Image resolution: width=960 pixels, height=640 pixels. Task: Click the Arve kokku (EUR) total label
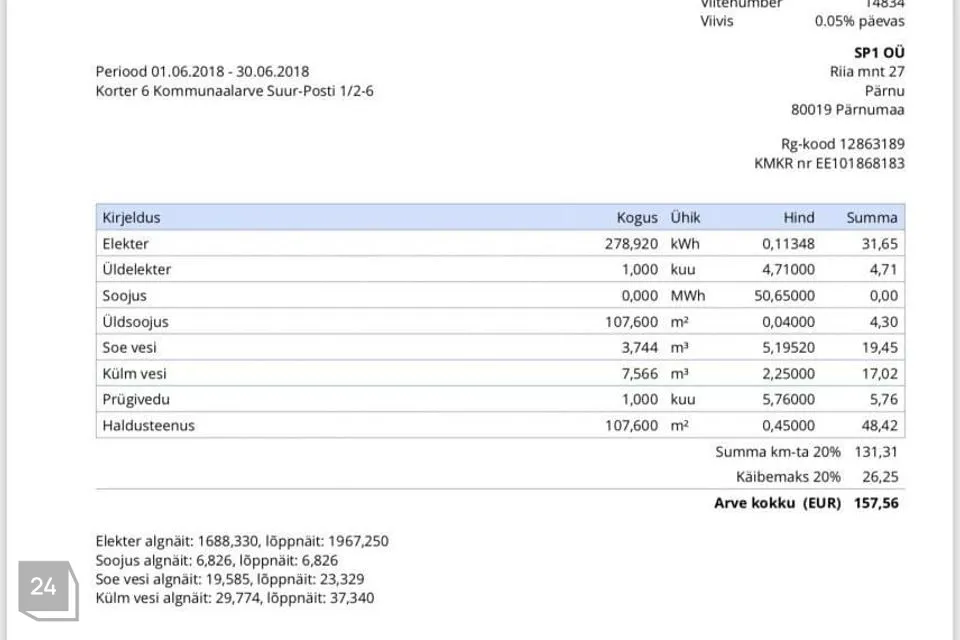point(777,503)
